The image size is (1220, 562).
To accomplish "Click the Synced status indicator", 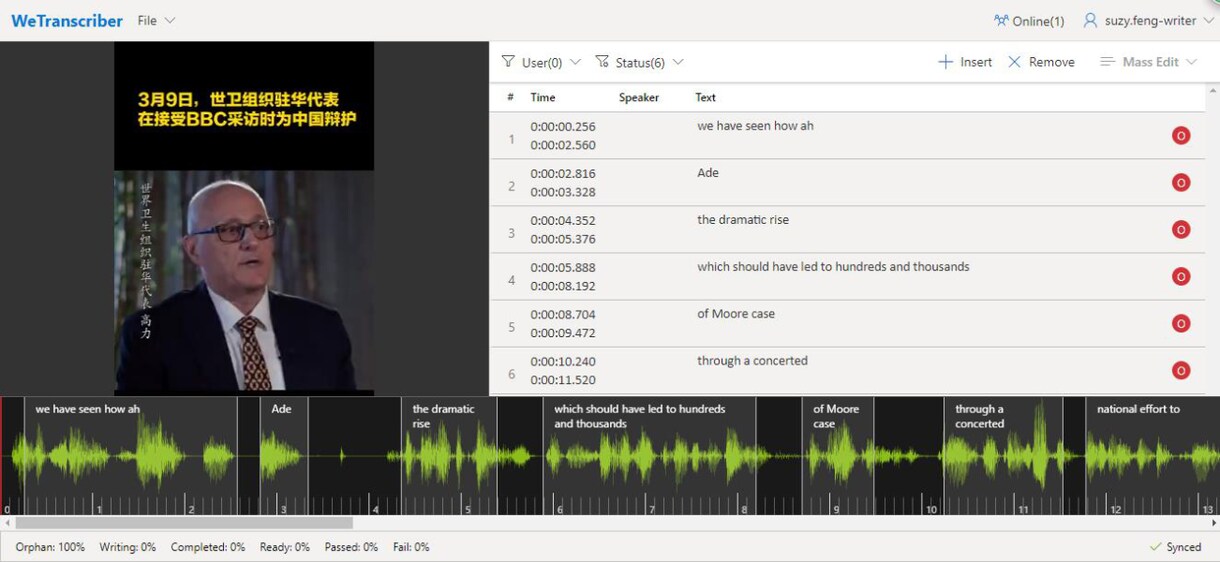I will coord(1175,548).
